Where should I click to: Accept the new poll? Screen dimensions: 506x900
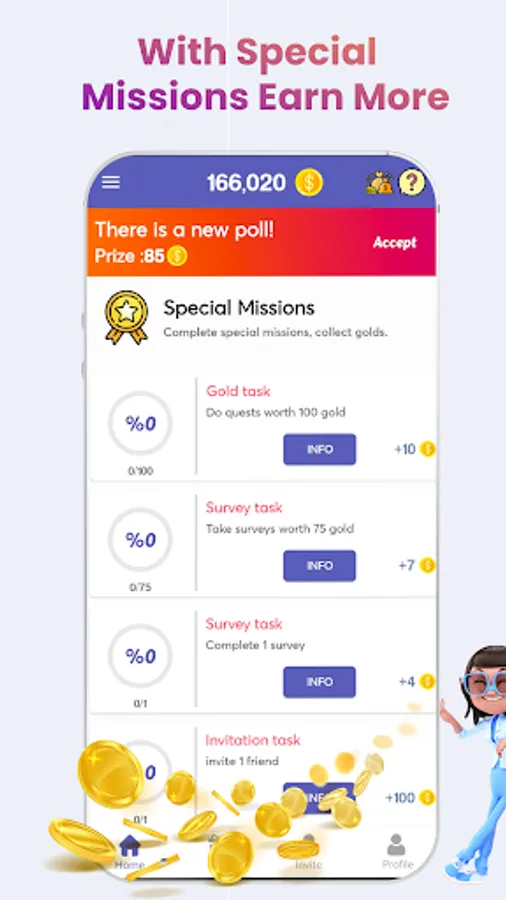(395, 242)
